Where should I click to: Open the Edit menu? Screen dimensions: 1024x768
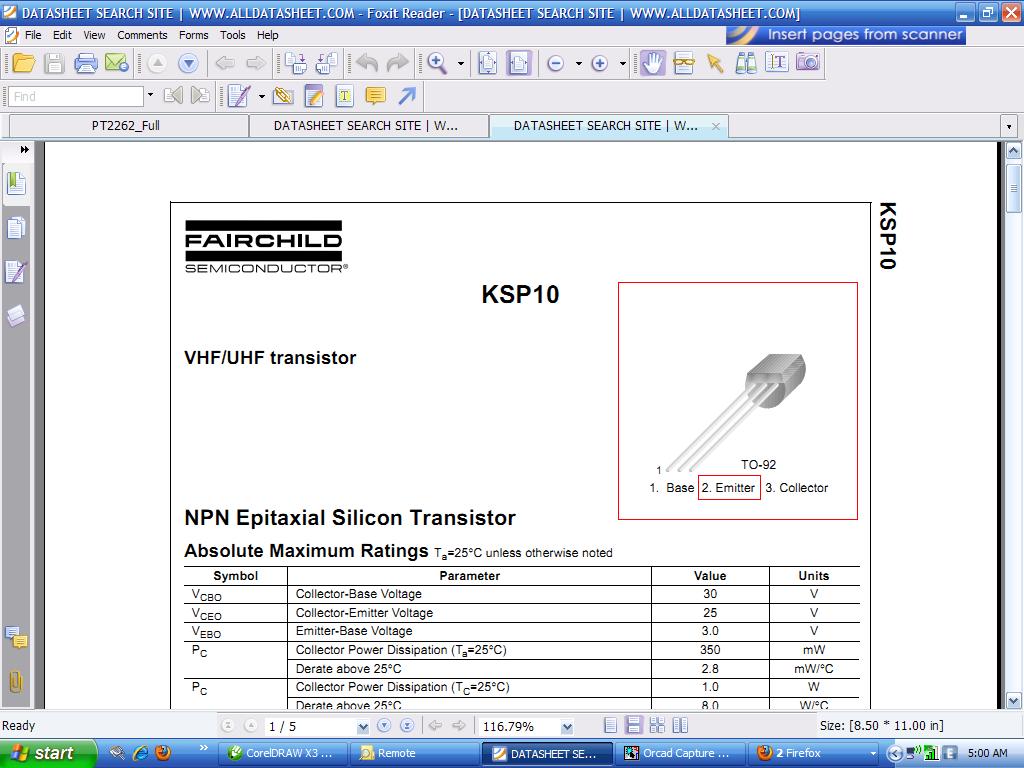(x=62, y=35)
